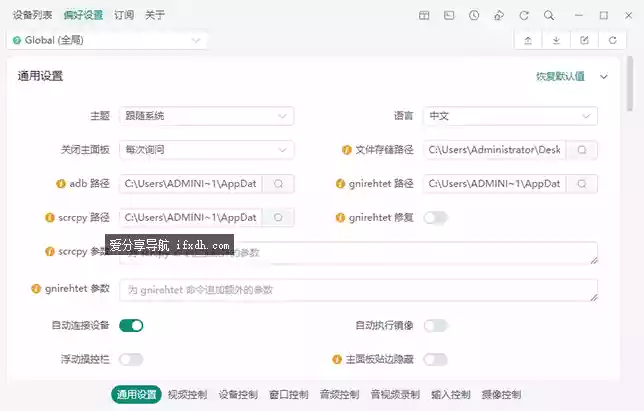The image size is (644, 411).
Task: Open scheduled tasks clock icon
Action: (x=474, y=16)
